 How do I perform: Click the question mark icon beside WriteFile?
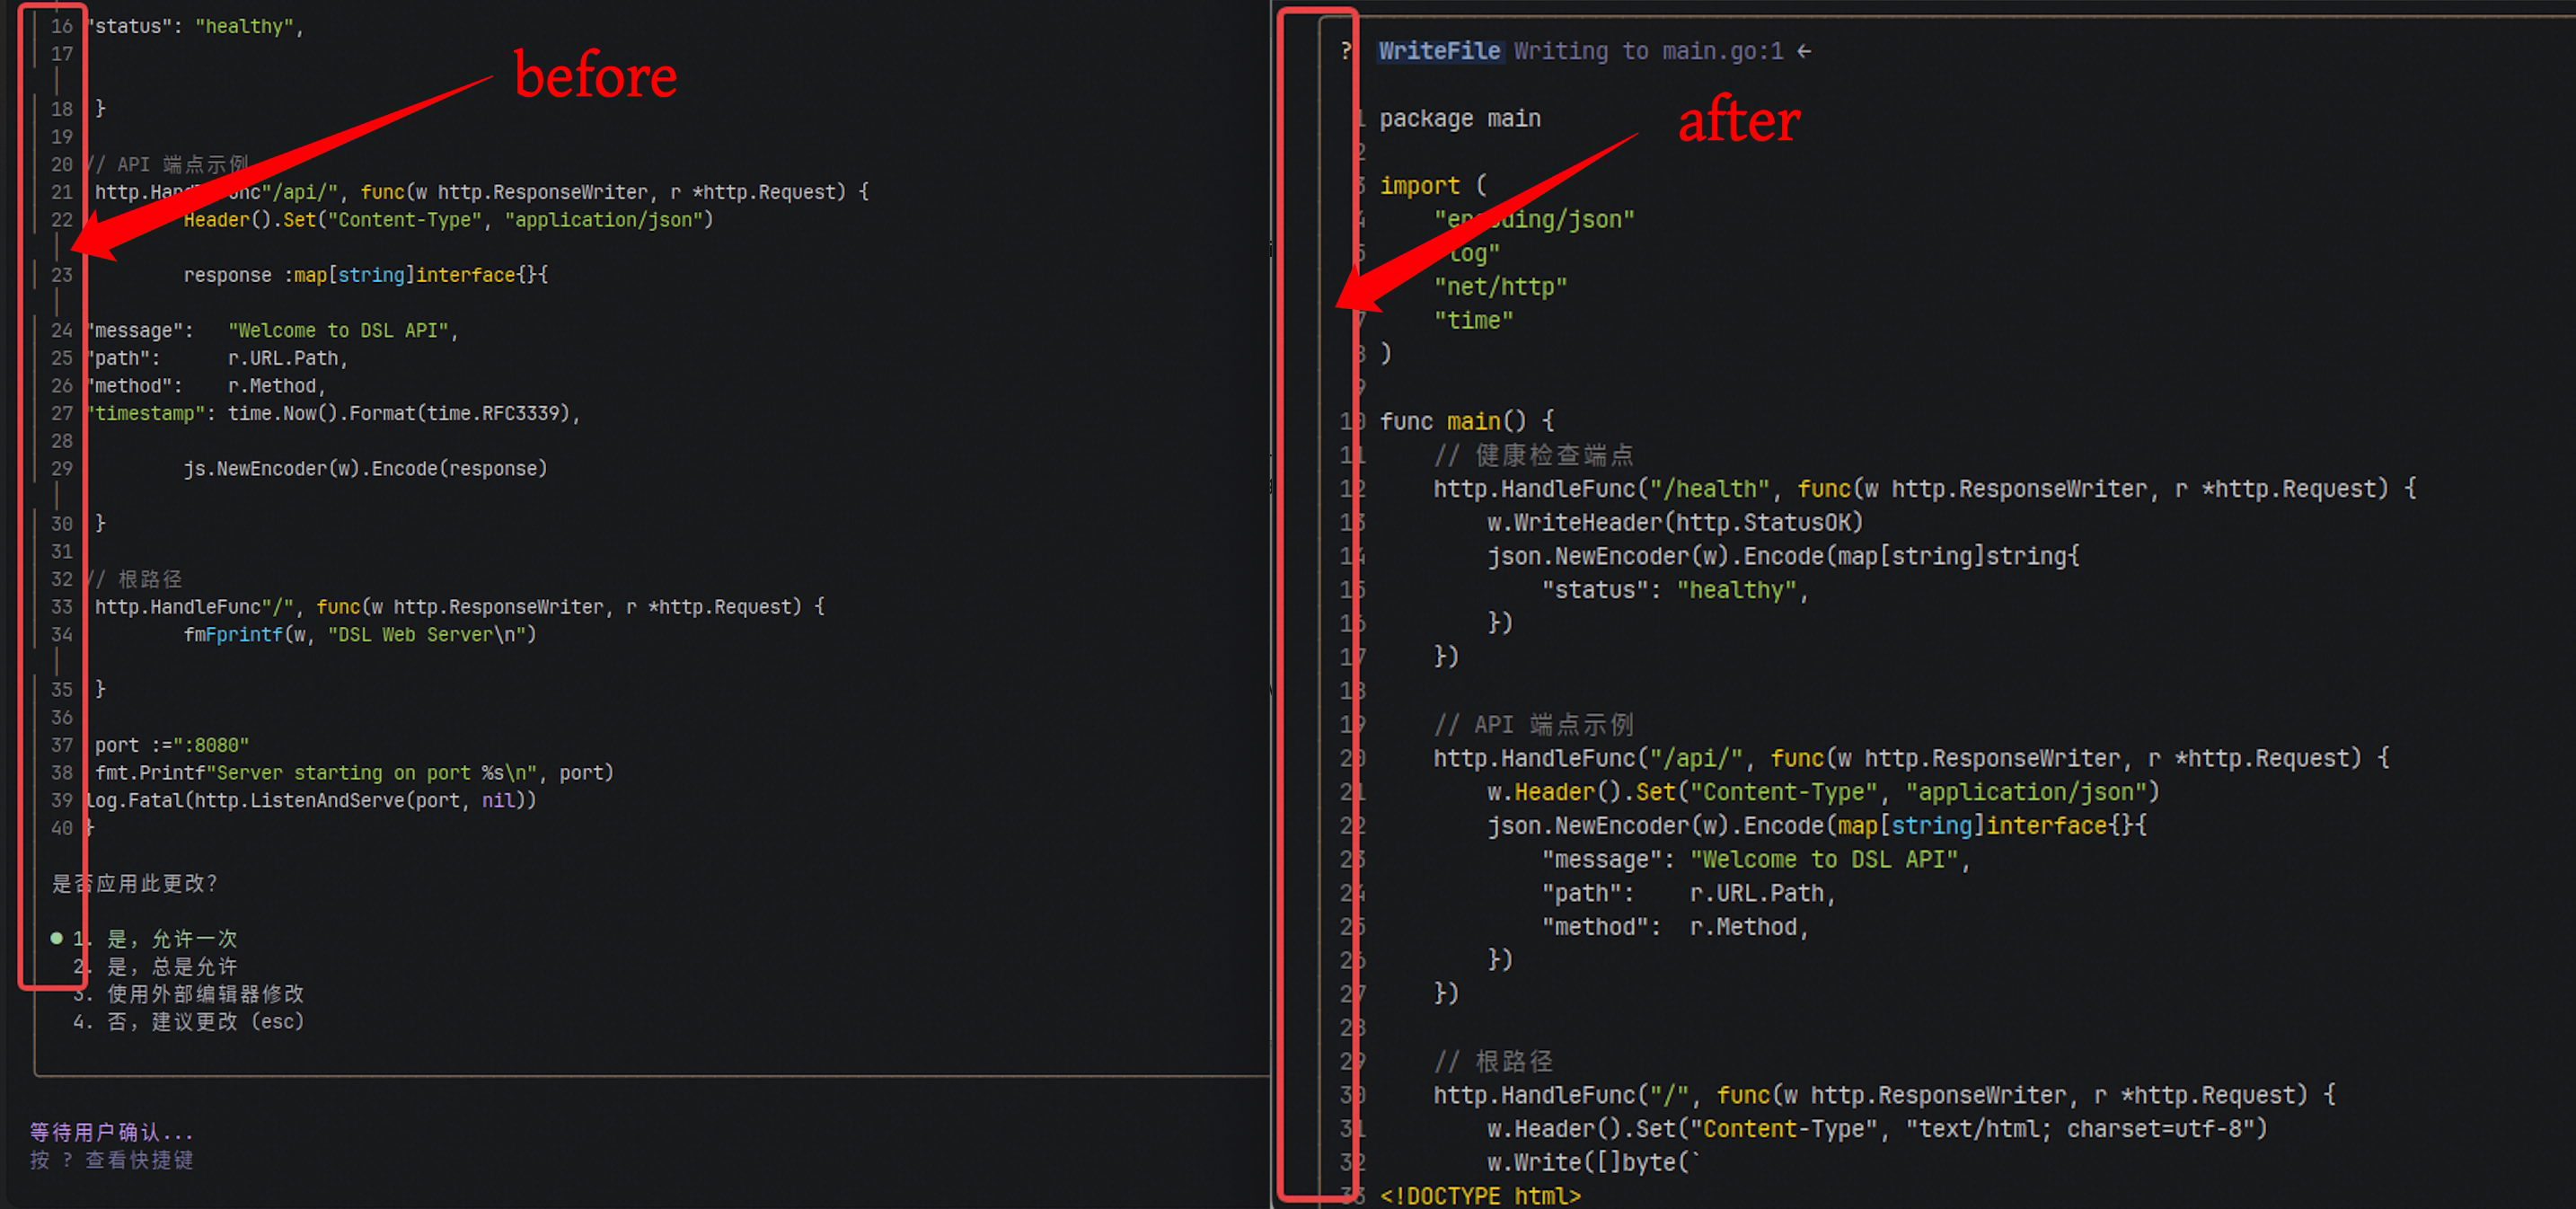point(1346,51)
